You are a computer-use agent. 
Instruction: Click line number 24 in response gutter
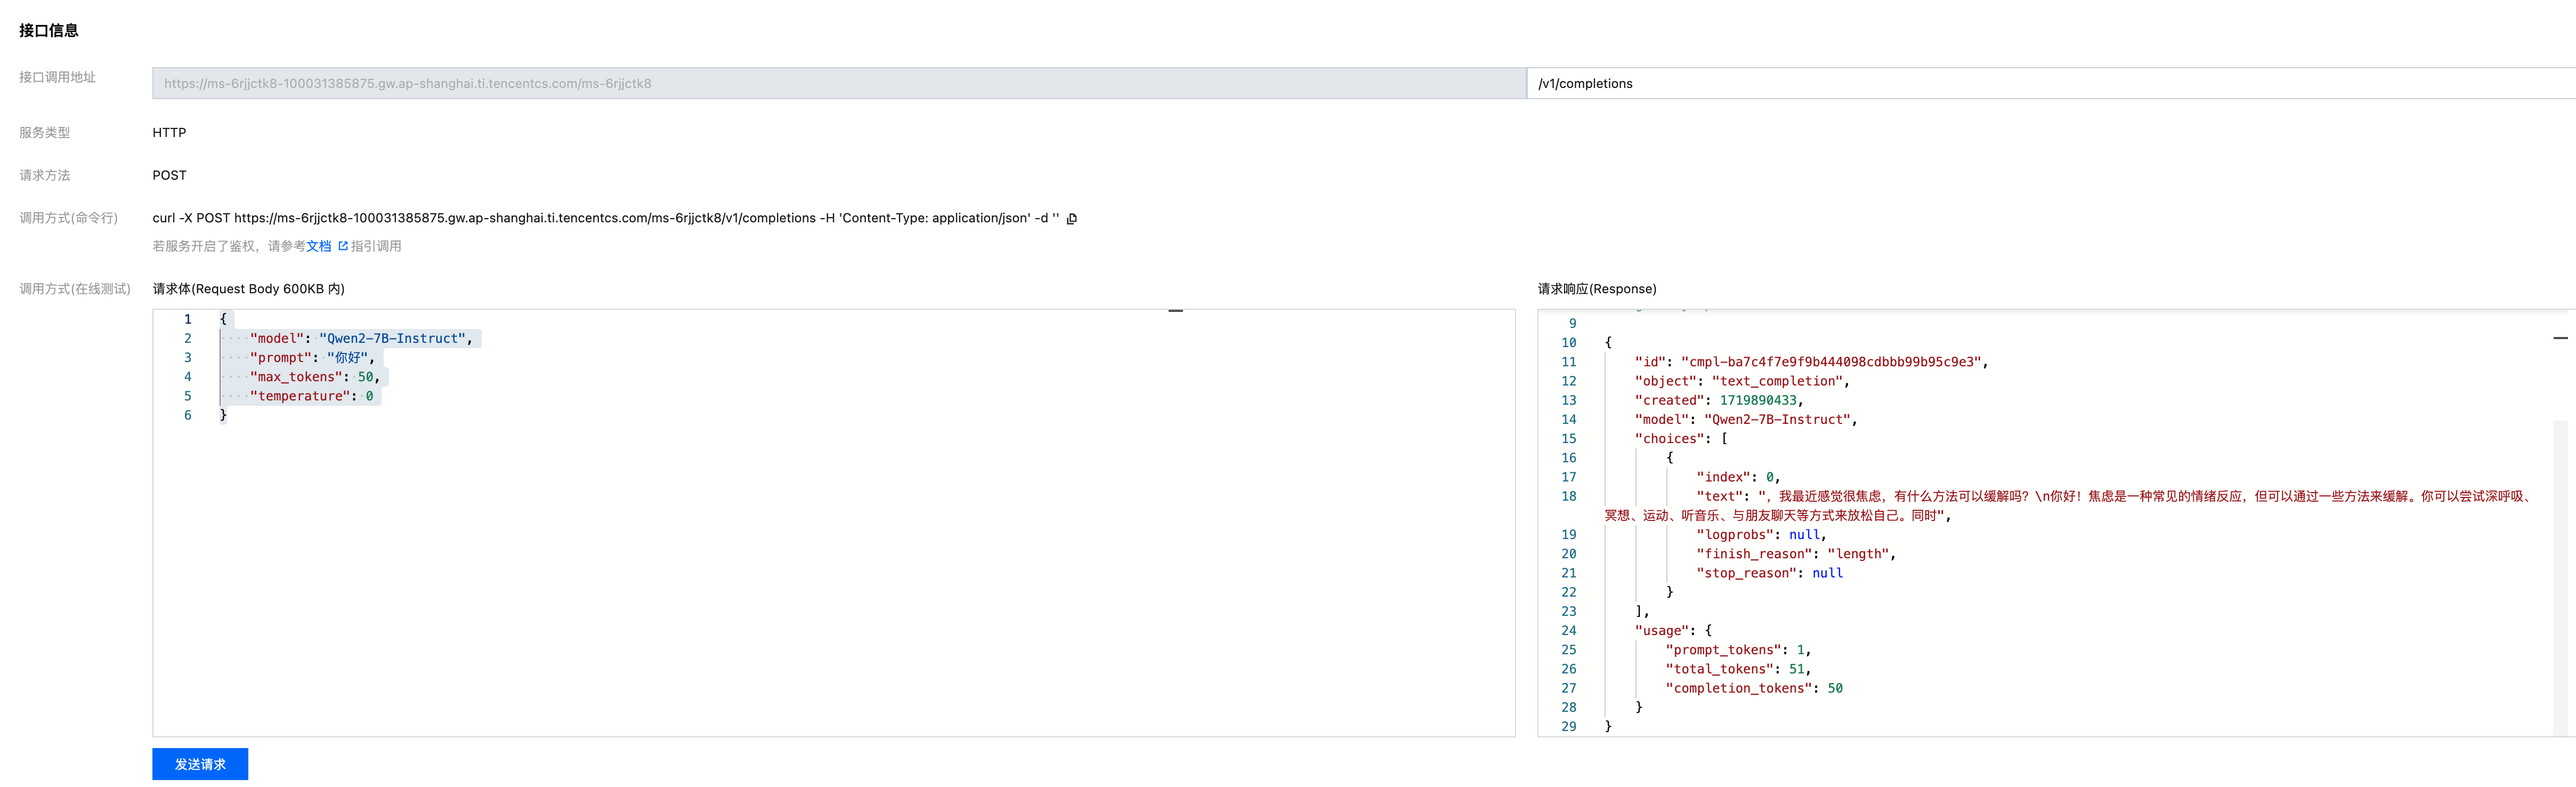point(1568,631)
